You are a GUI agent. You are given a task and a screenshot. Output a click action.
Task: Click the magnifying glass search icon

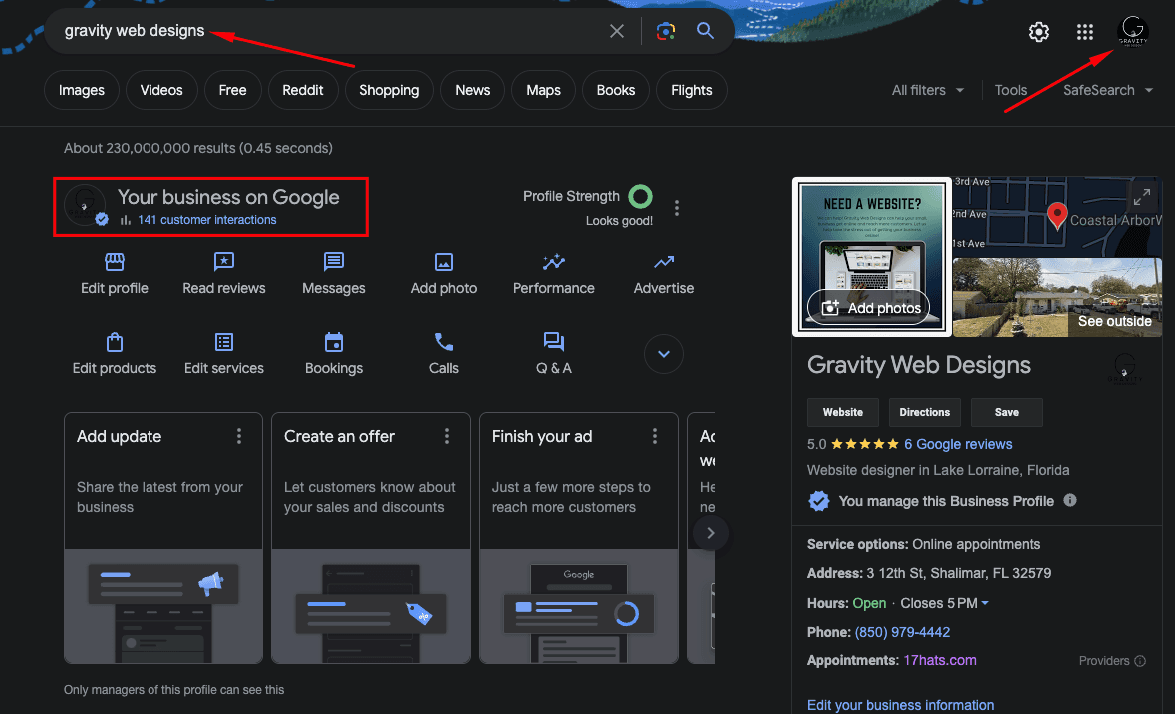(x=705, y=31)
